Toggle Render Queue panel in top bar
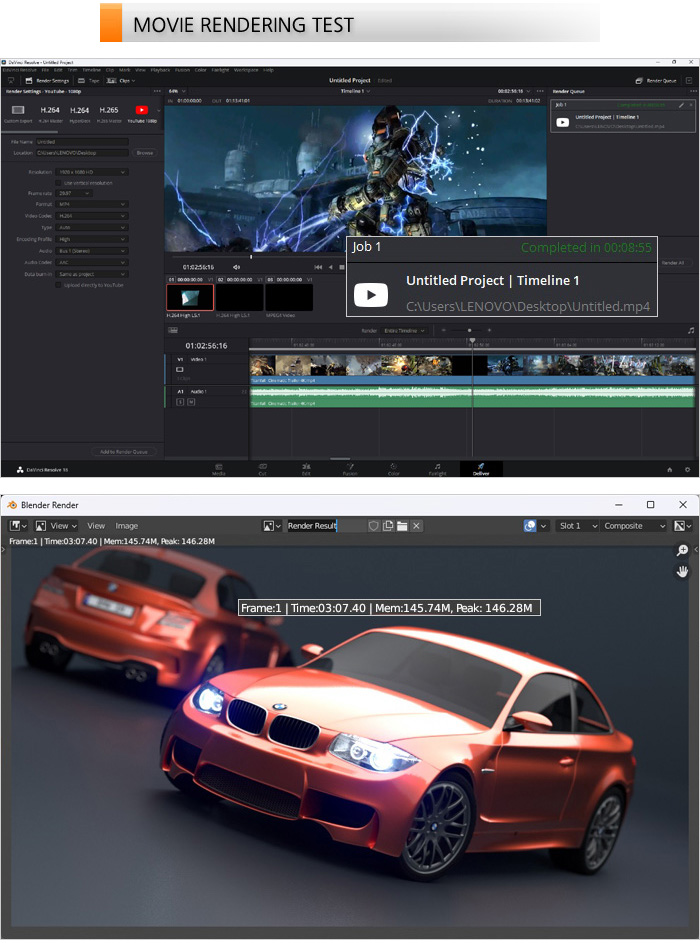Image resolution: width=700 pixels, height=943 pixels. tap(655, 80)
